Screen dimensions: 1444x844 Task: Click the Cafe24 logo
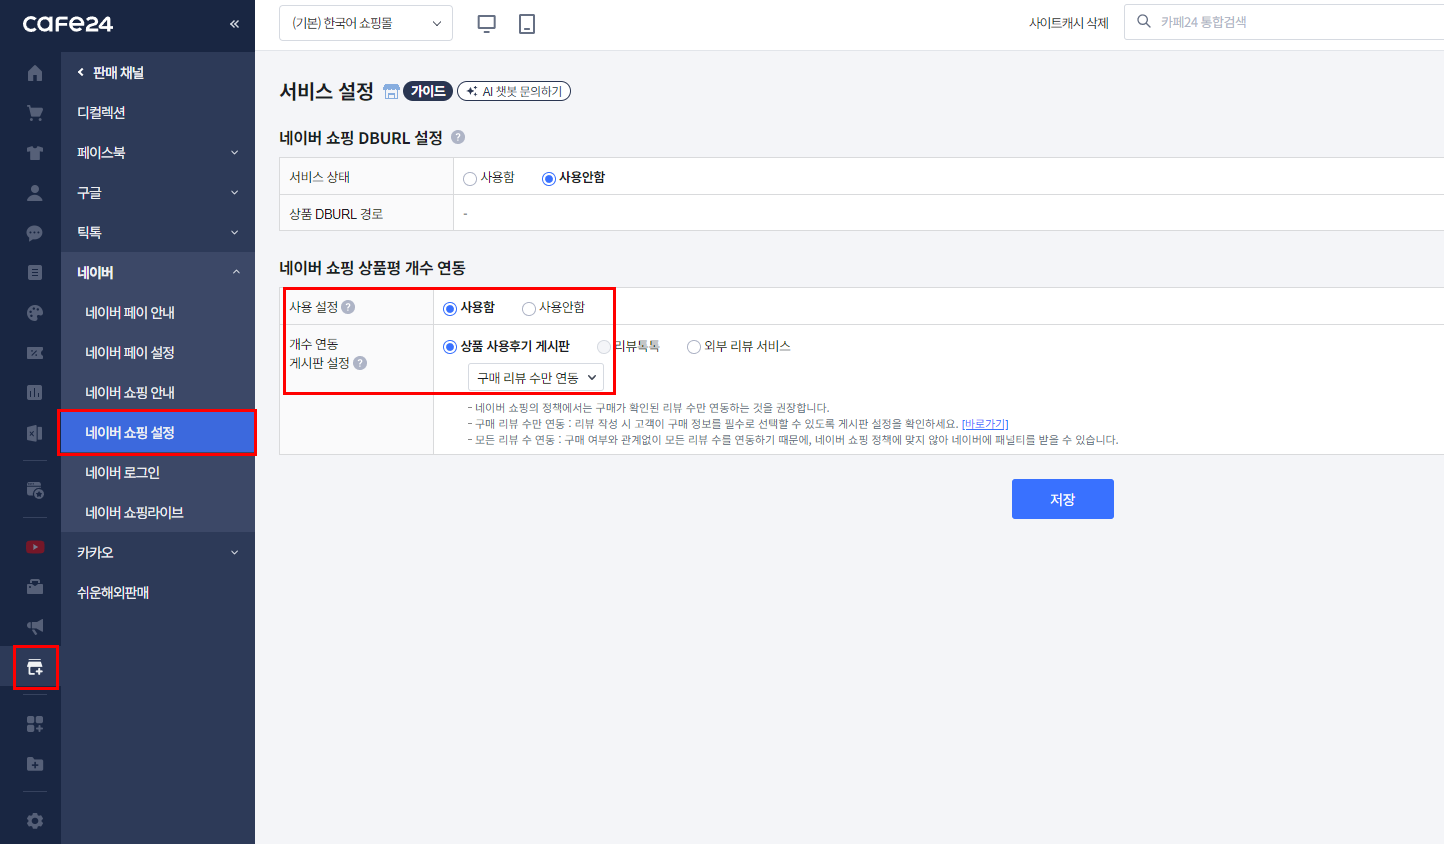(68, 24)
